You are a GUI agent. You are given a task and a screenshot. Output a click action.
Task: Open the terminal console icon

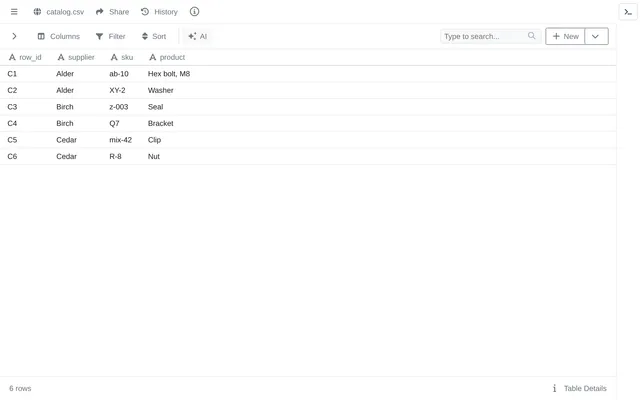(x=628, y=12)
